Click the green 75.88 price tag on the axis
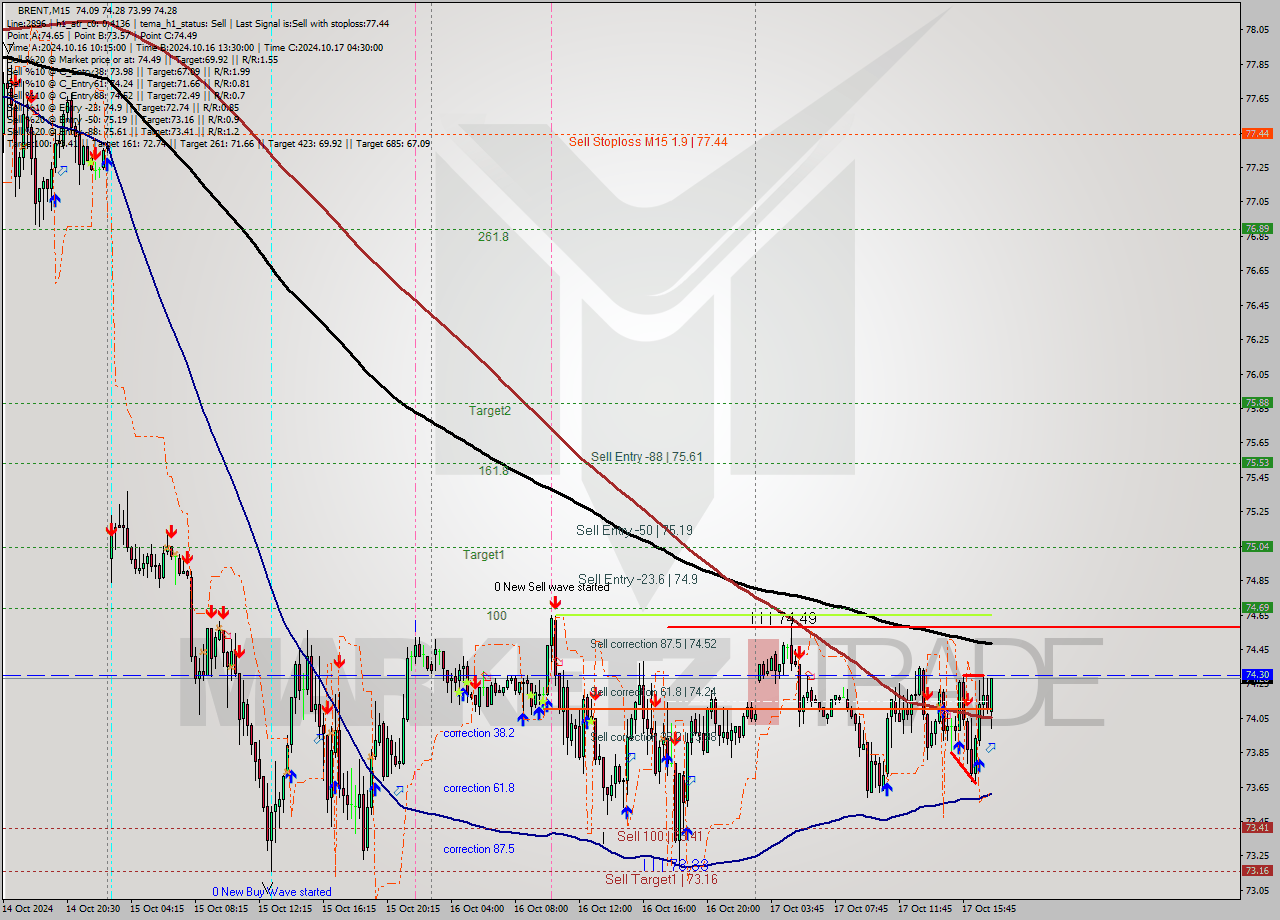This screenshot has height=920, width=1280. 1257,403
